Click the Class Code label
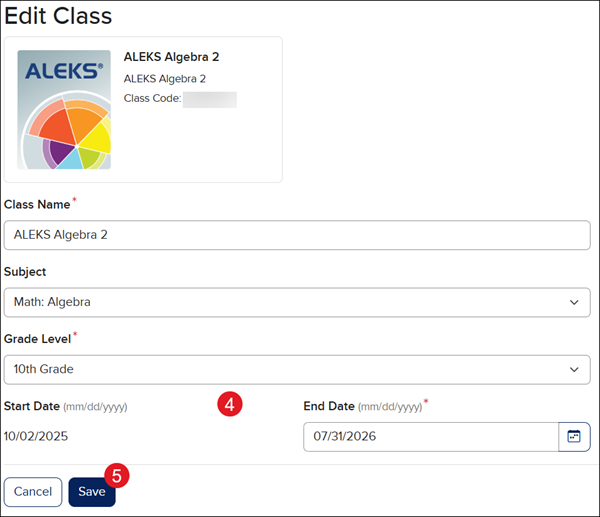600x517 pixels. [x=152, y=99]
